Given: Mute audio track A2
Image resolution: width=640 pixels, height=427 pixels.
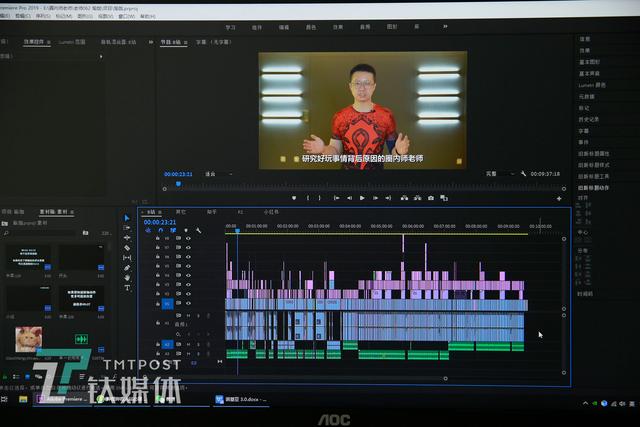Looking at the screenshot, I should click(188, 345).
